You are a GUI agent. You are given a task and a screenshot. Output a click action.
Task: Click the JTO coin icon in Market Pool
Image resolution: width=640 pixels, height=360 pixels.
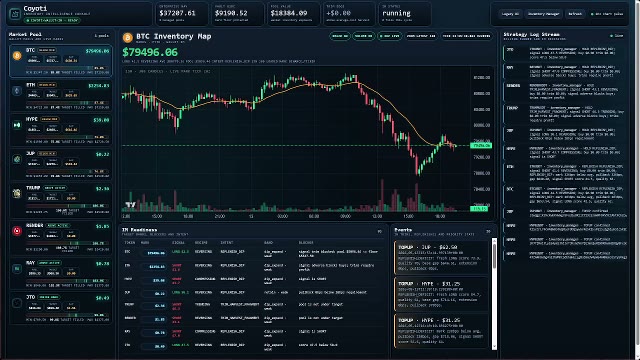(17, 303)
